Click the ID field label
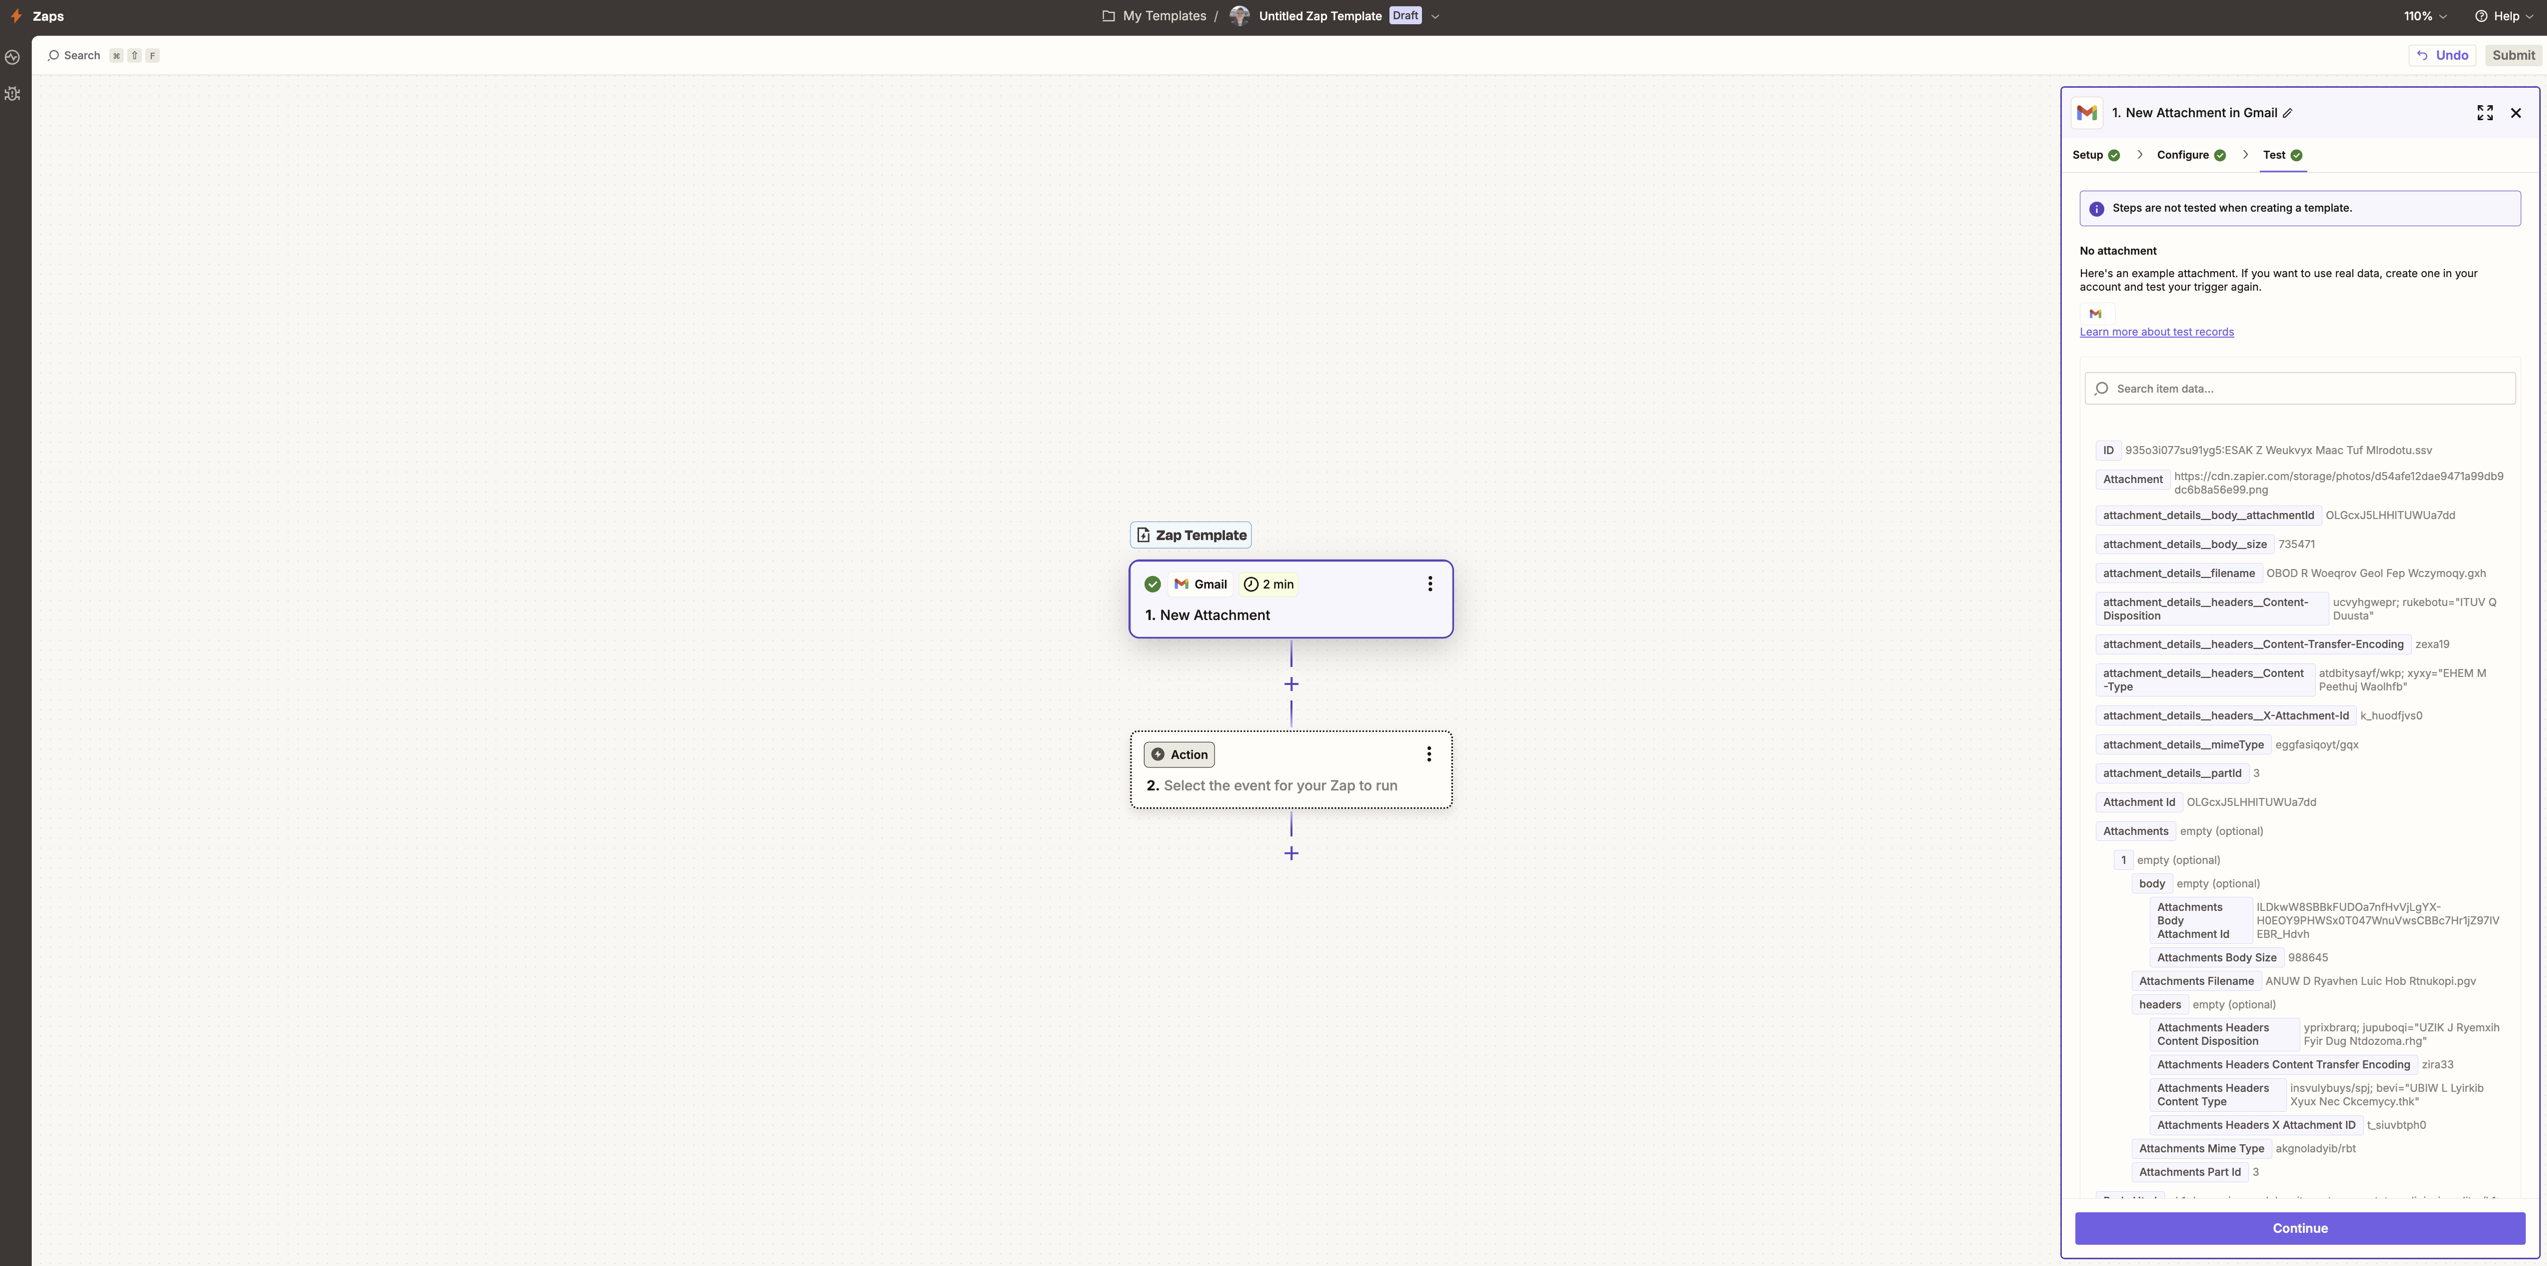The width and height of the screenshot is (2547, 1266). point(2107,451)
